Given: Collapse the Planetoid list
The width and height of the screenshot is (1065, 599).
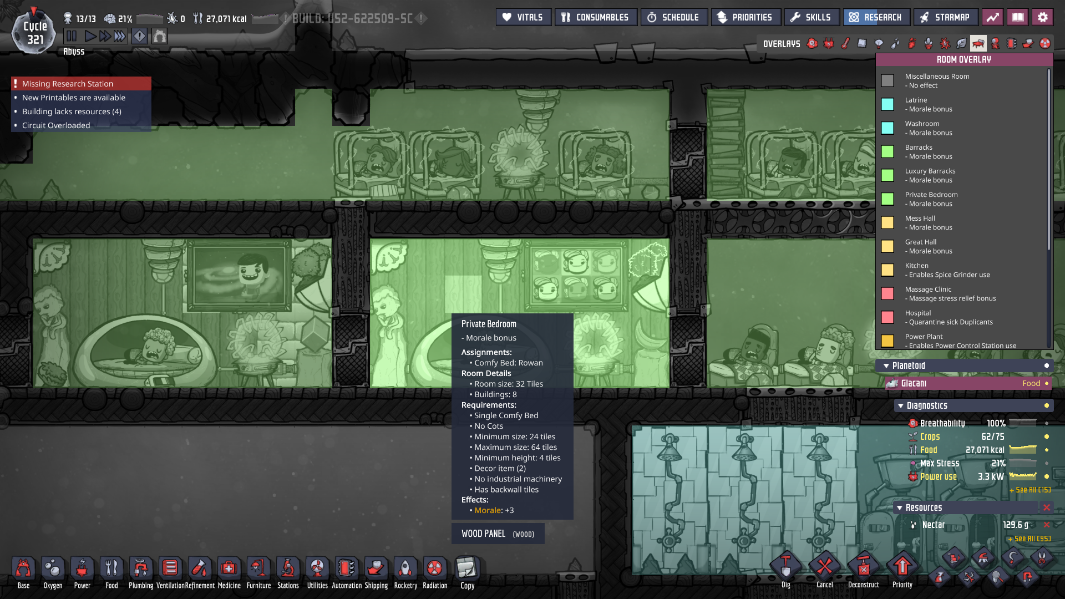Looking at the screenshot, I should tap(887, 366).
